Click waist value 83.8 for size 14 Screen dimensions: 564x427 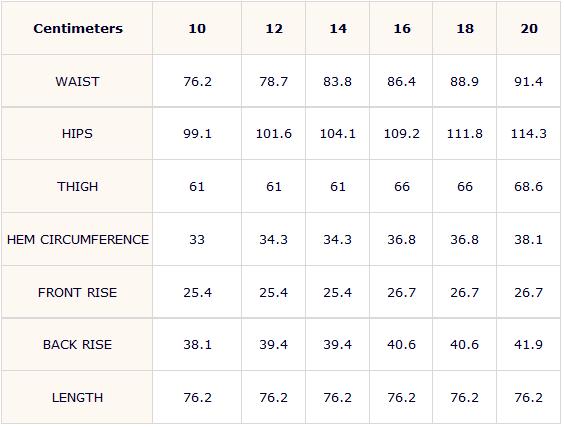point(337,82)
